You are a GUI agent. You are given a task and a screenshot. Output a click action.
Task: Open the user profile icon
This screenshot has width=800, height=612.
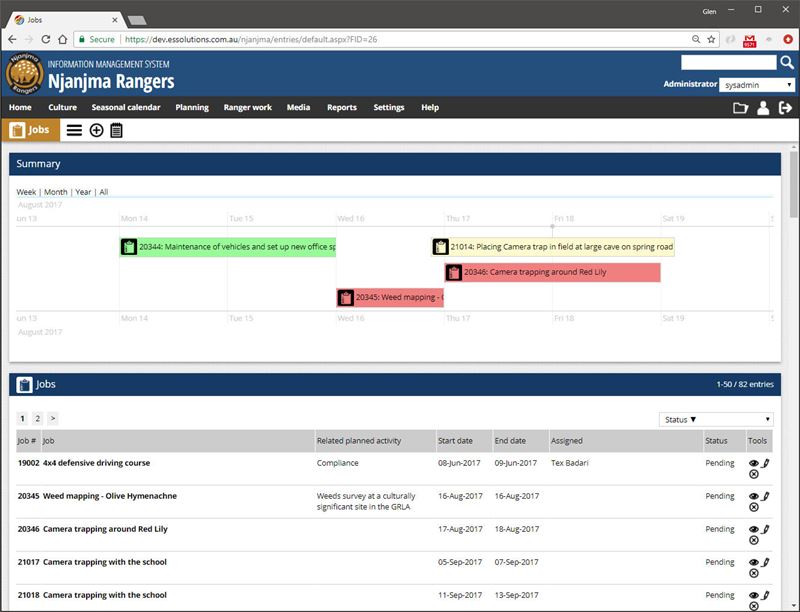pyautogui.click(x=763, y=108)
